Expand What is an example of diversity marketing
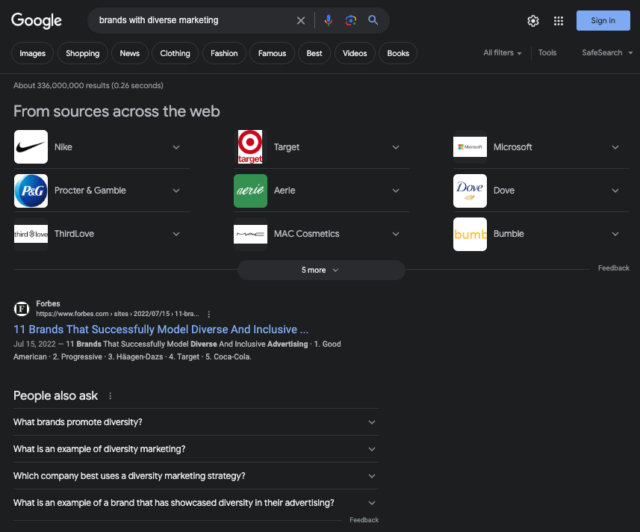 (x=196, y=449)
